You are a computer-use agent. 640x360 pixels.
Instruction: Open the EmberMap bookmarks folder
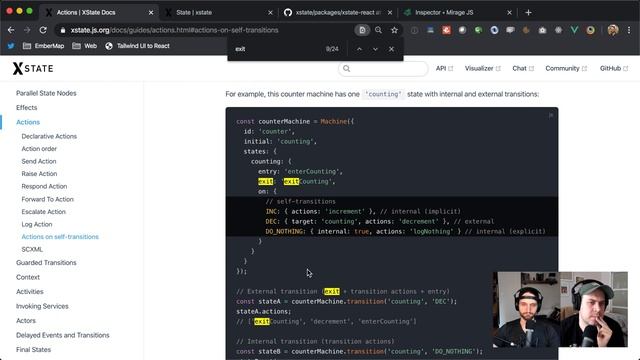click(x=44, y=46)
